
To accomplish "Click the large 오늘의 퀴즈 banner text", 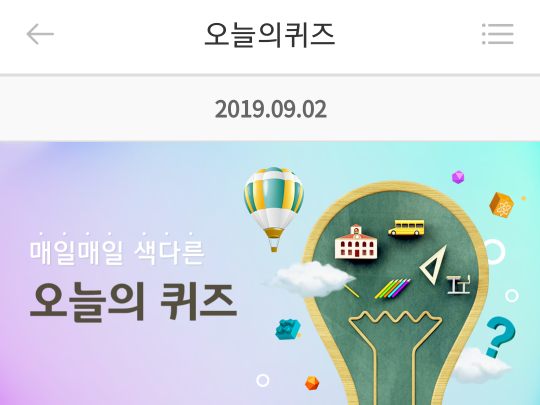I will click(x=134, y=302).
